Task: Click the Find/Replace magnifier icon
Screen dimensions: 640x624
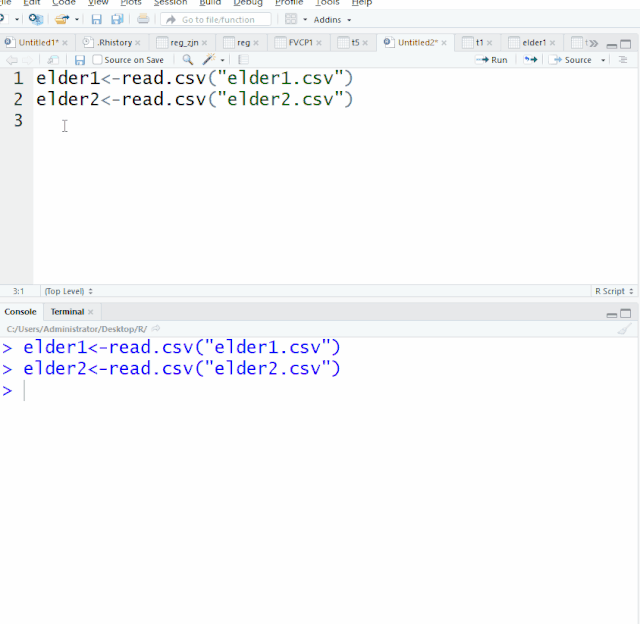Action: pos(187,60)
